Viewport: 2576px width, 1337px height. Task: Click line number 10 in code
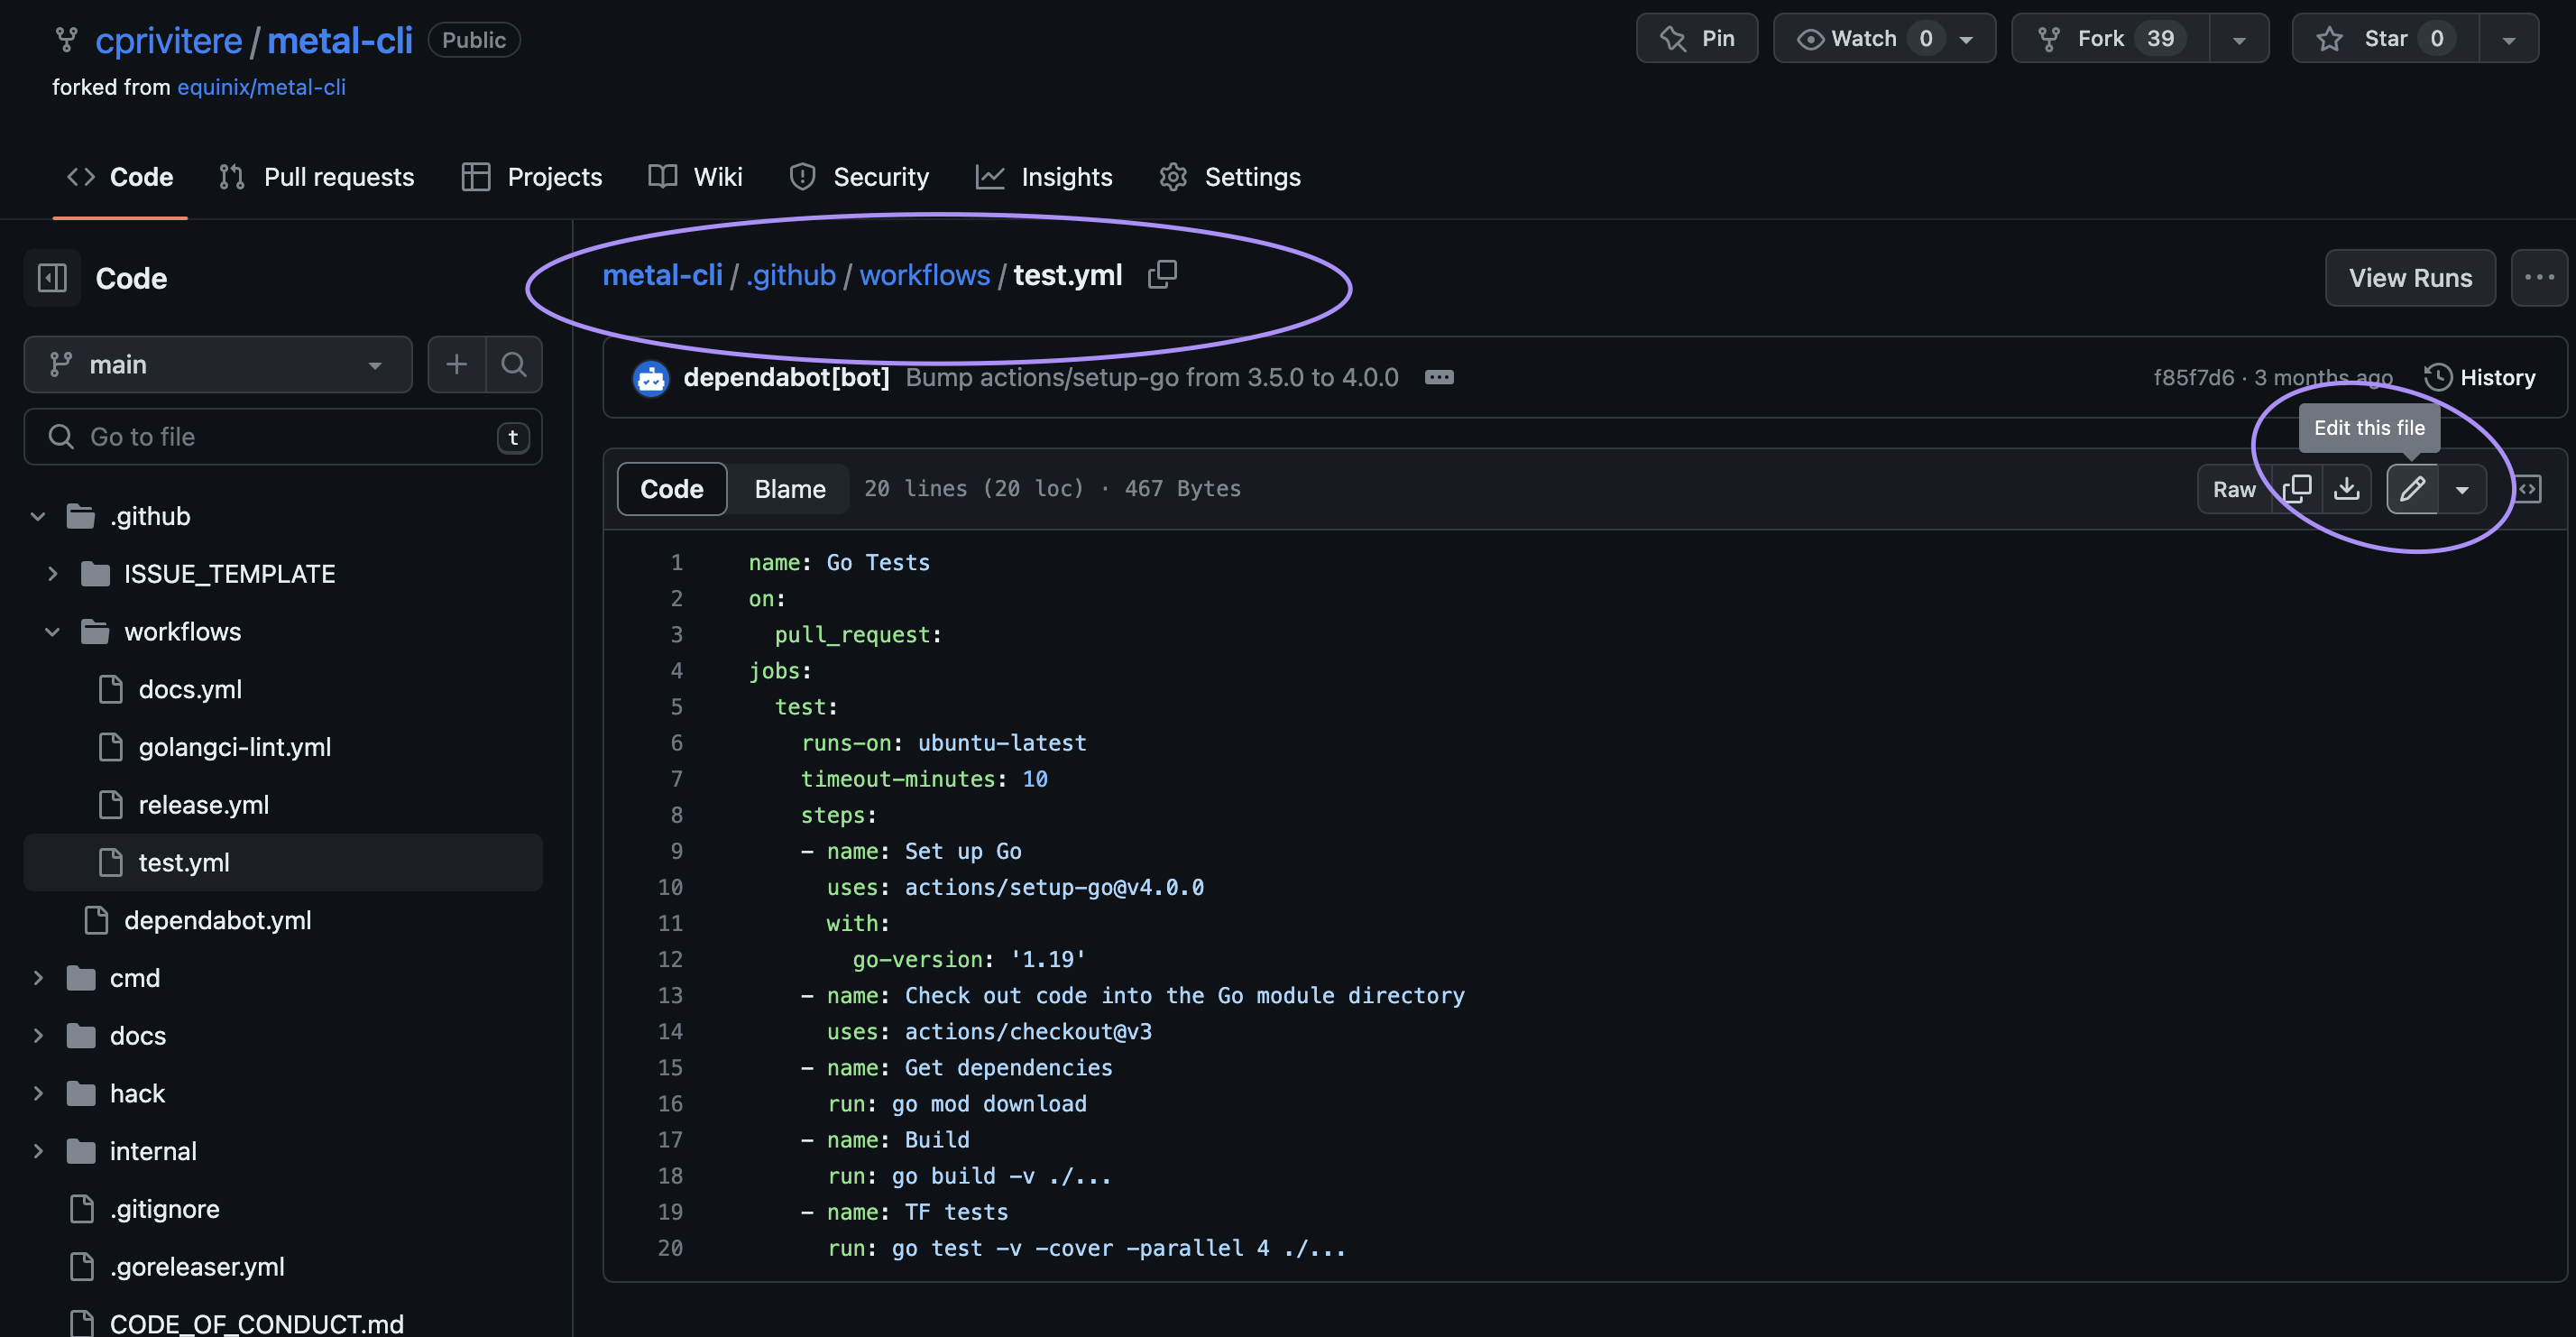click(x=670, y=887)
